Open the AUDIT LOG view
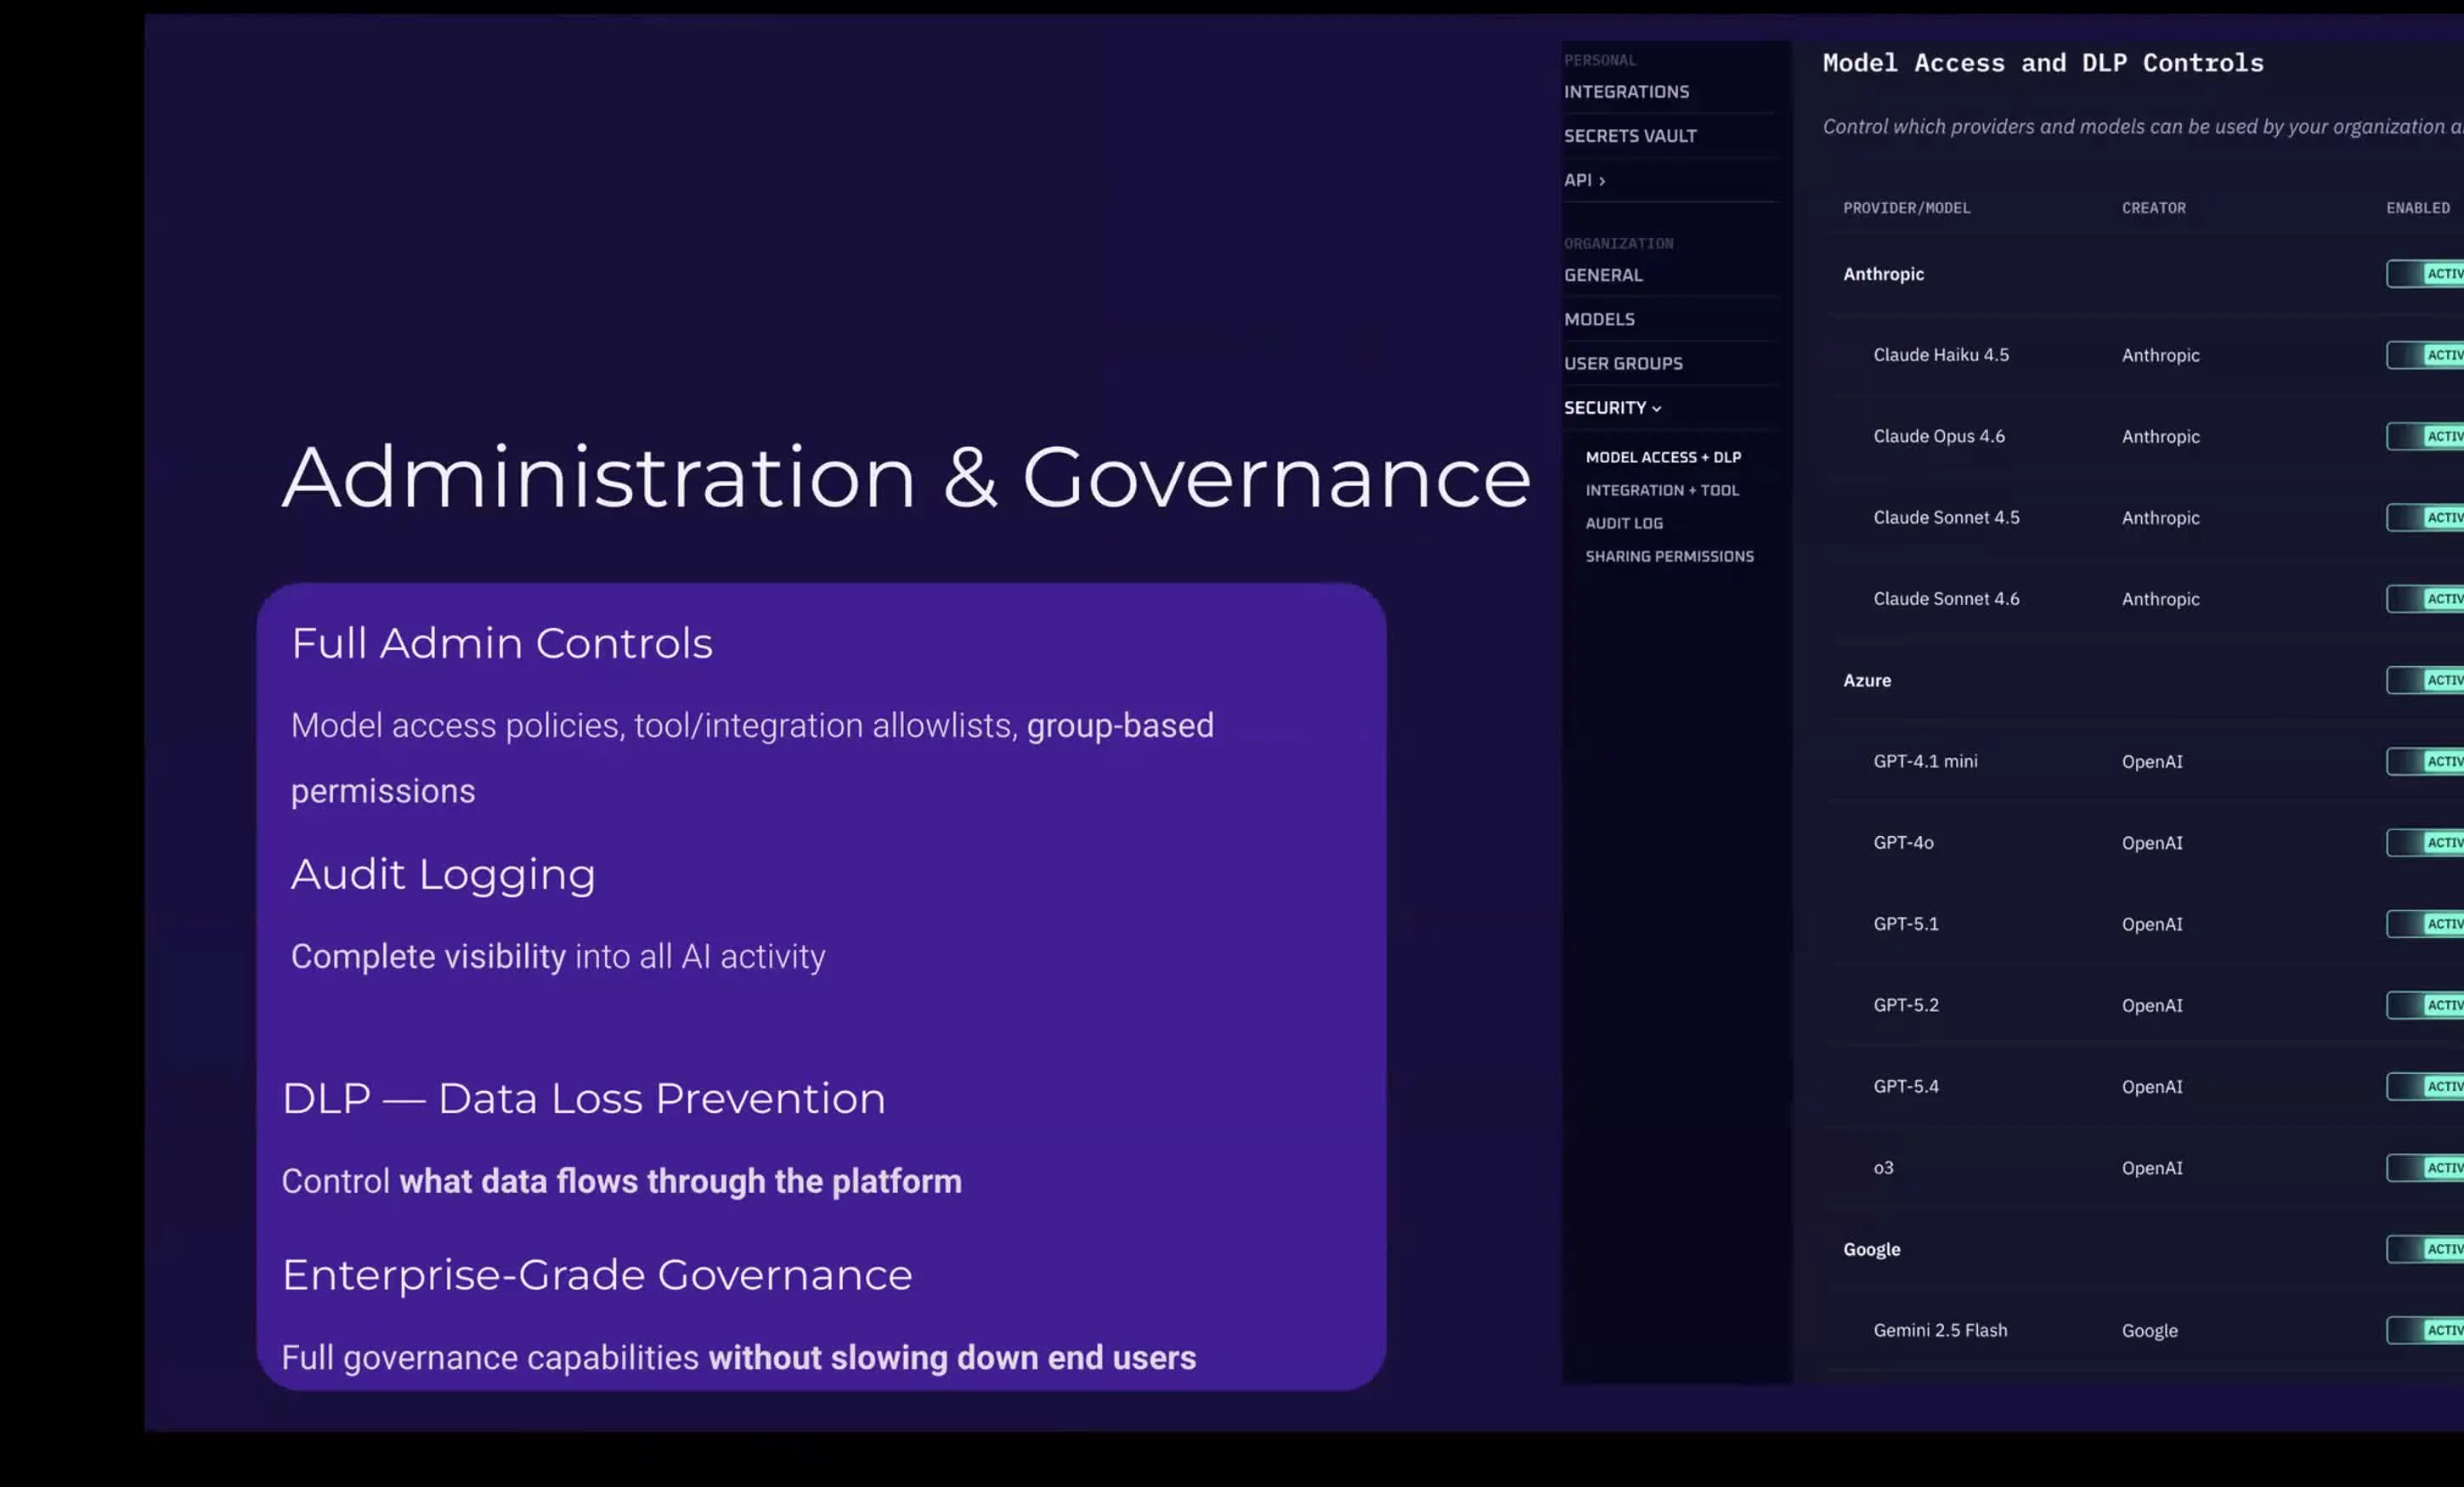 (1624, 522)
